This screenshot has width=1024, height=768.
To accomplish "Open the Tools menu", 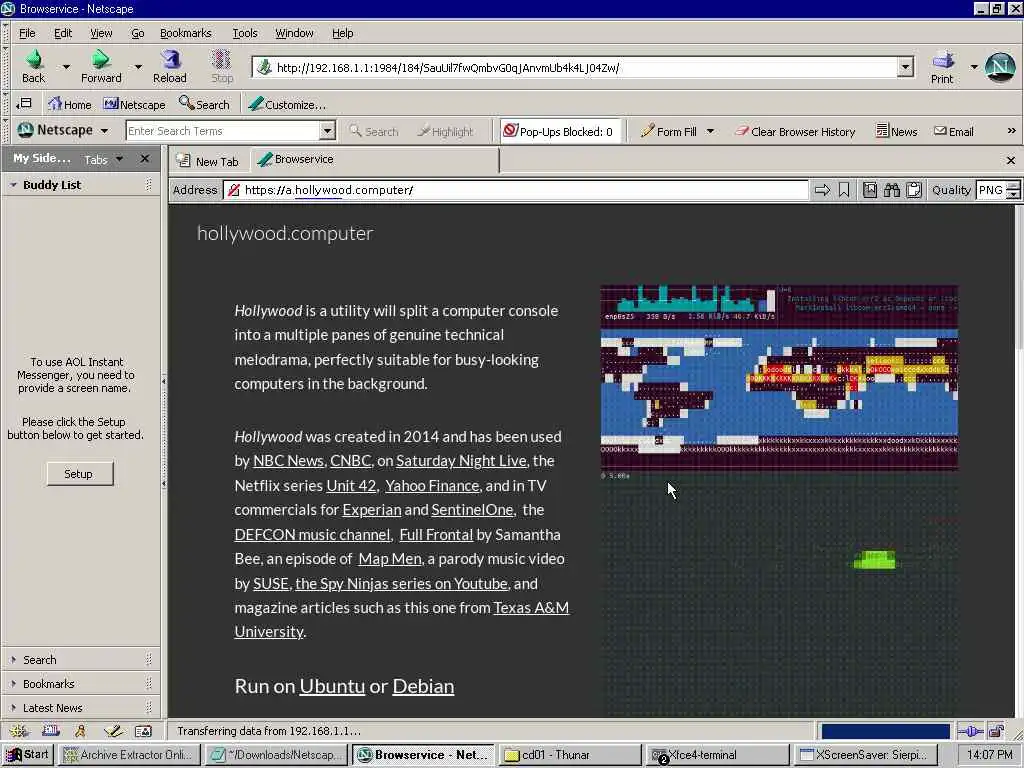I will pyautogui.click(x=244, y=33).
